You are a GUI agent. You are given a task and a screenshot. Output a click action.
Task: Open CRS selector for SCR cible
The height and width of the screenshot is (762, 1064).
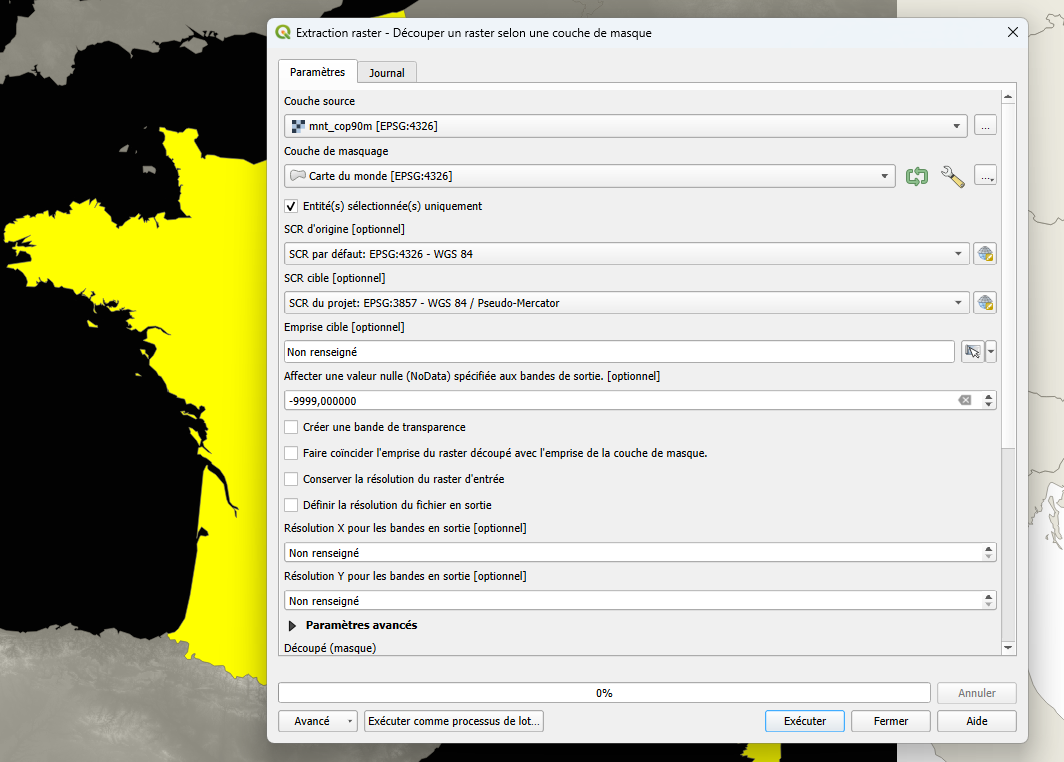coord(985,303)
